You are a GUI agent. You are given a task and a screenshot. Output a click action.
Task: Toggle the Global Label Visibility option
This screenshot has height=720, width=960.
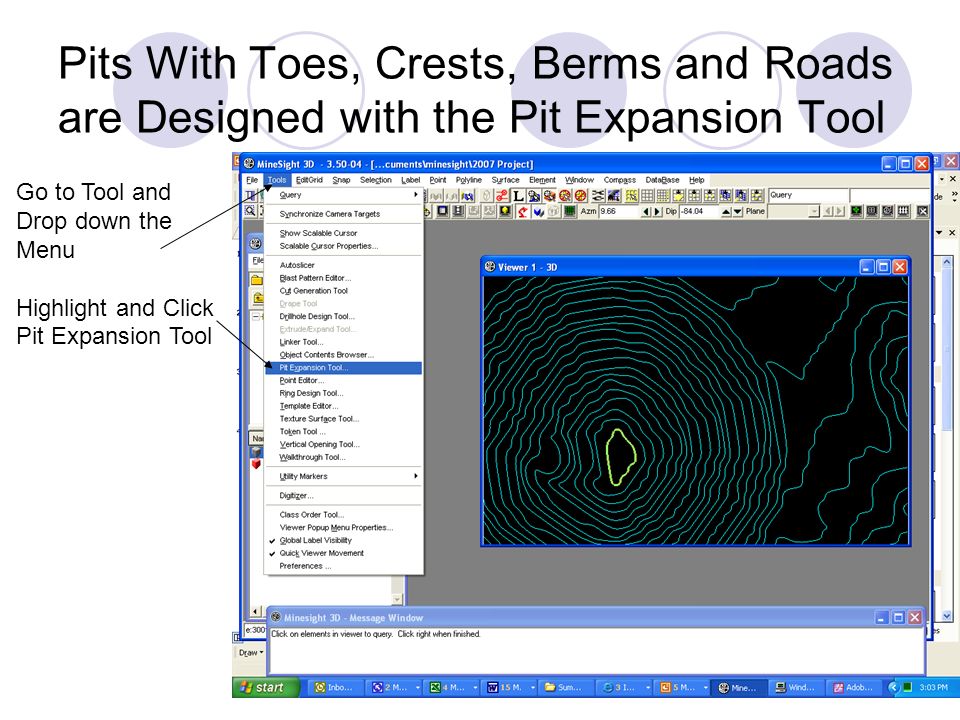click(343, 541)
